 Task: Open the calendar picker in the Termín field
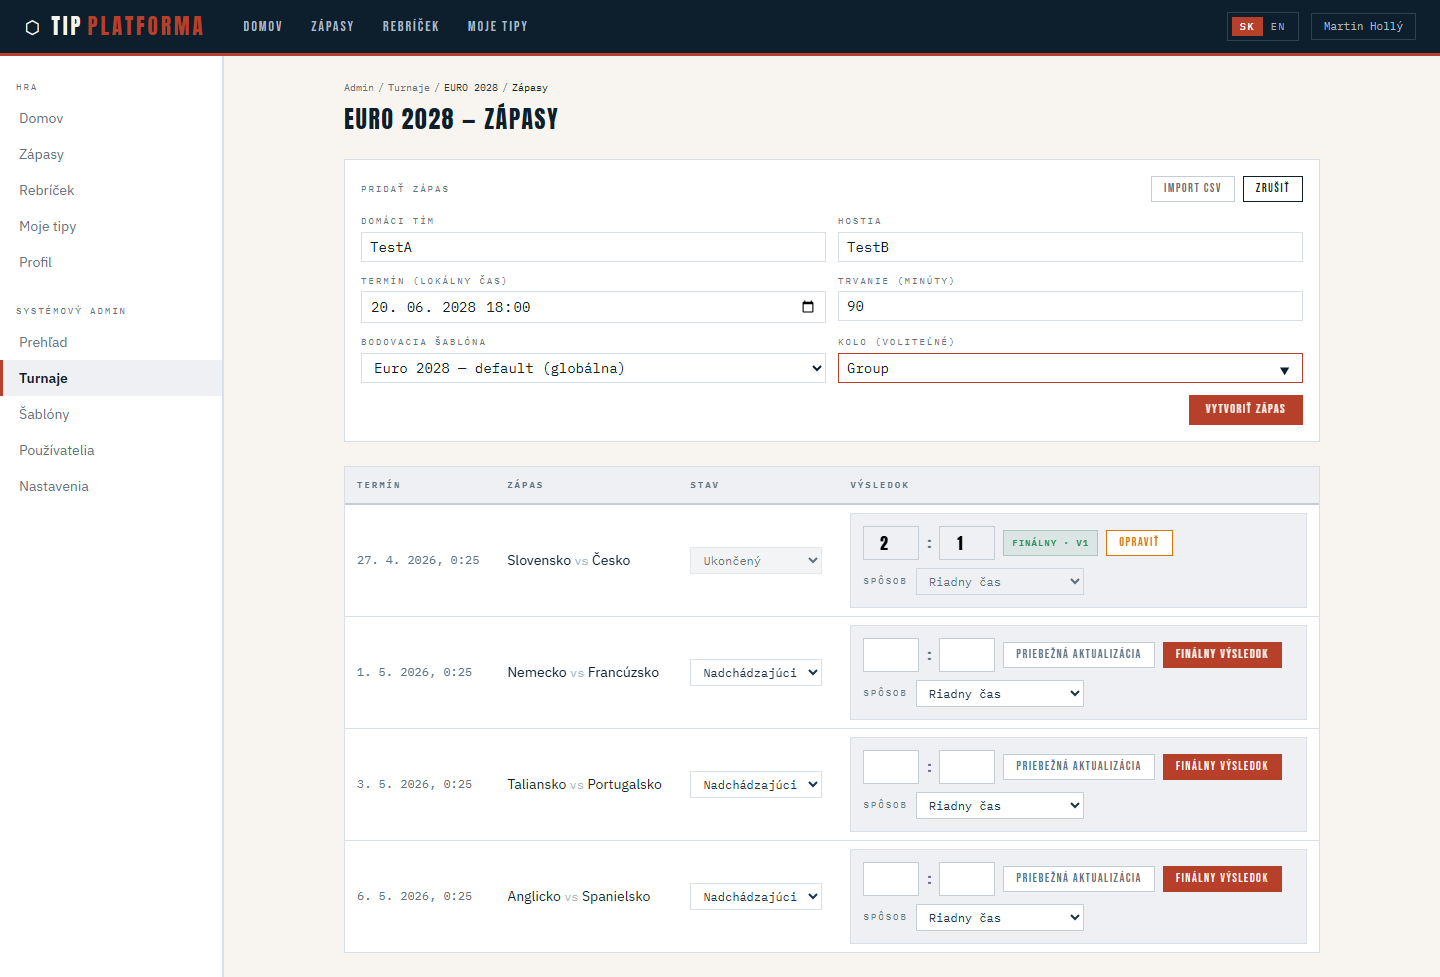tap(808, 307)
